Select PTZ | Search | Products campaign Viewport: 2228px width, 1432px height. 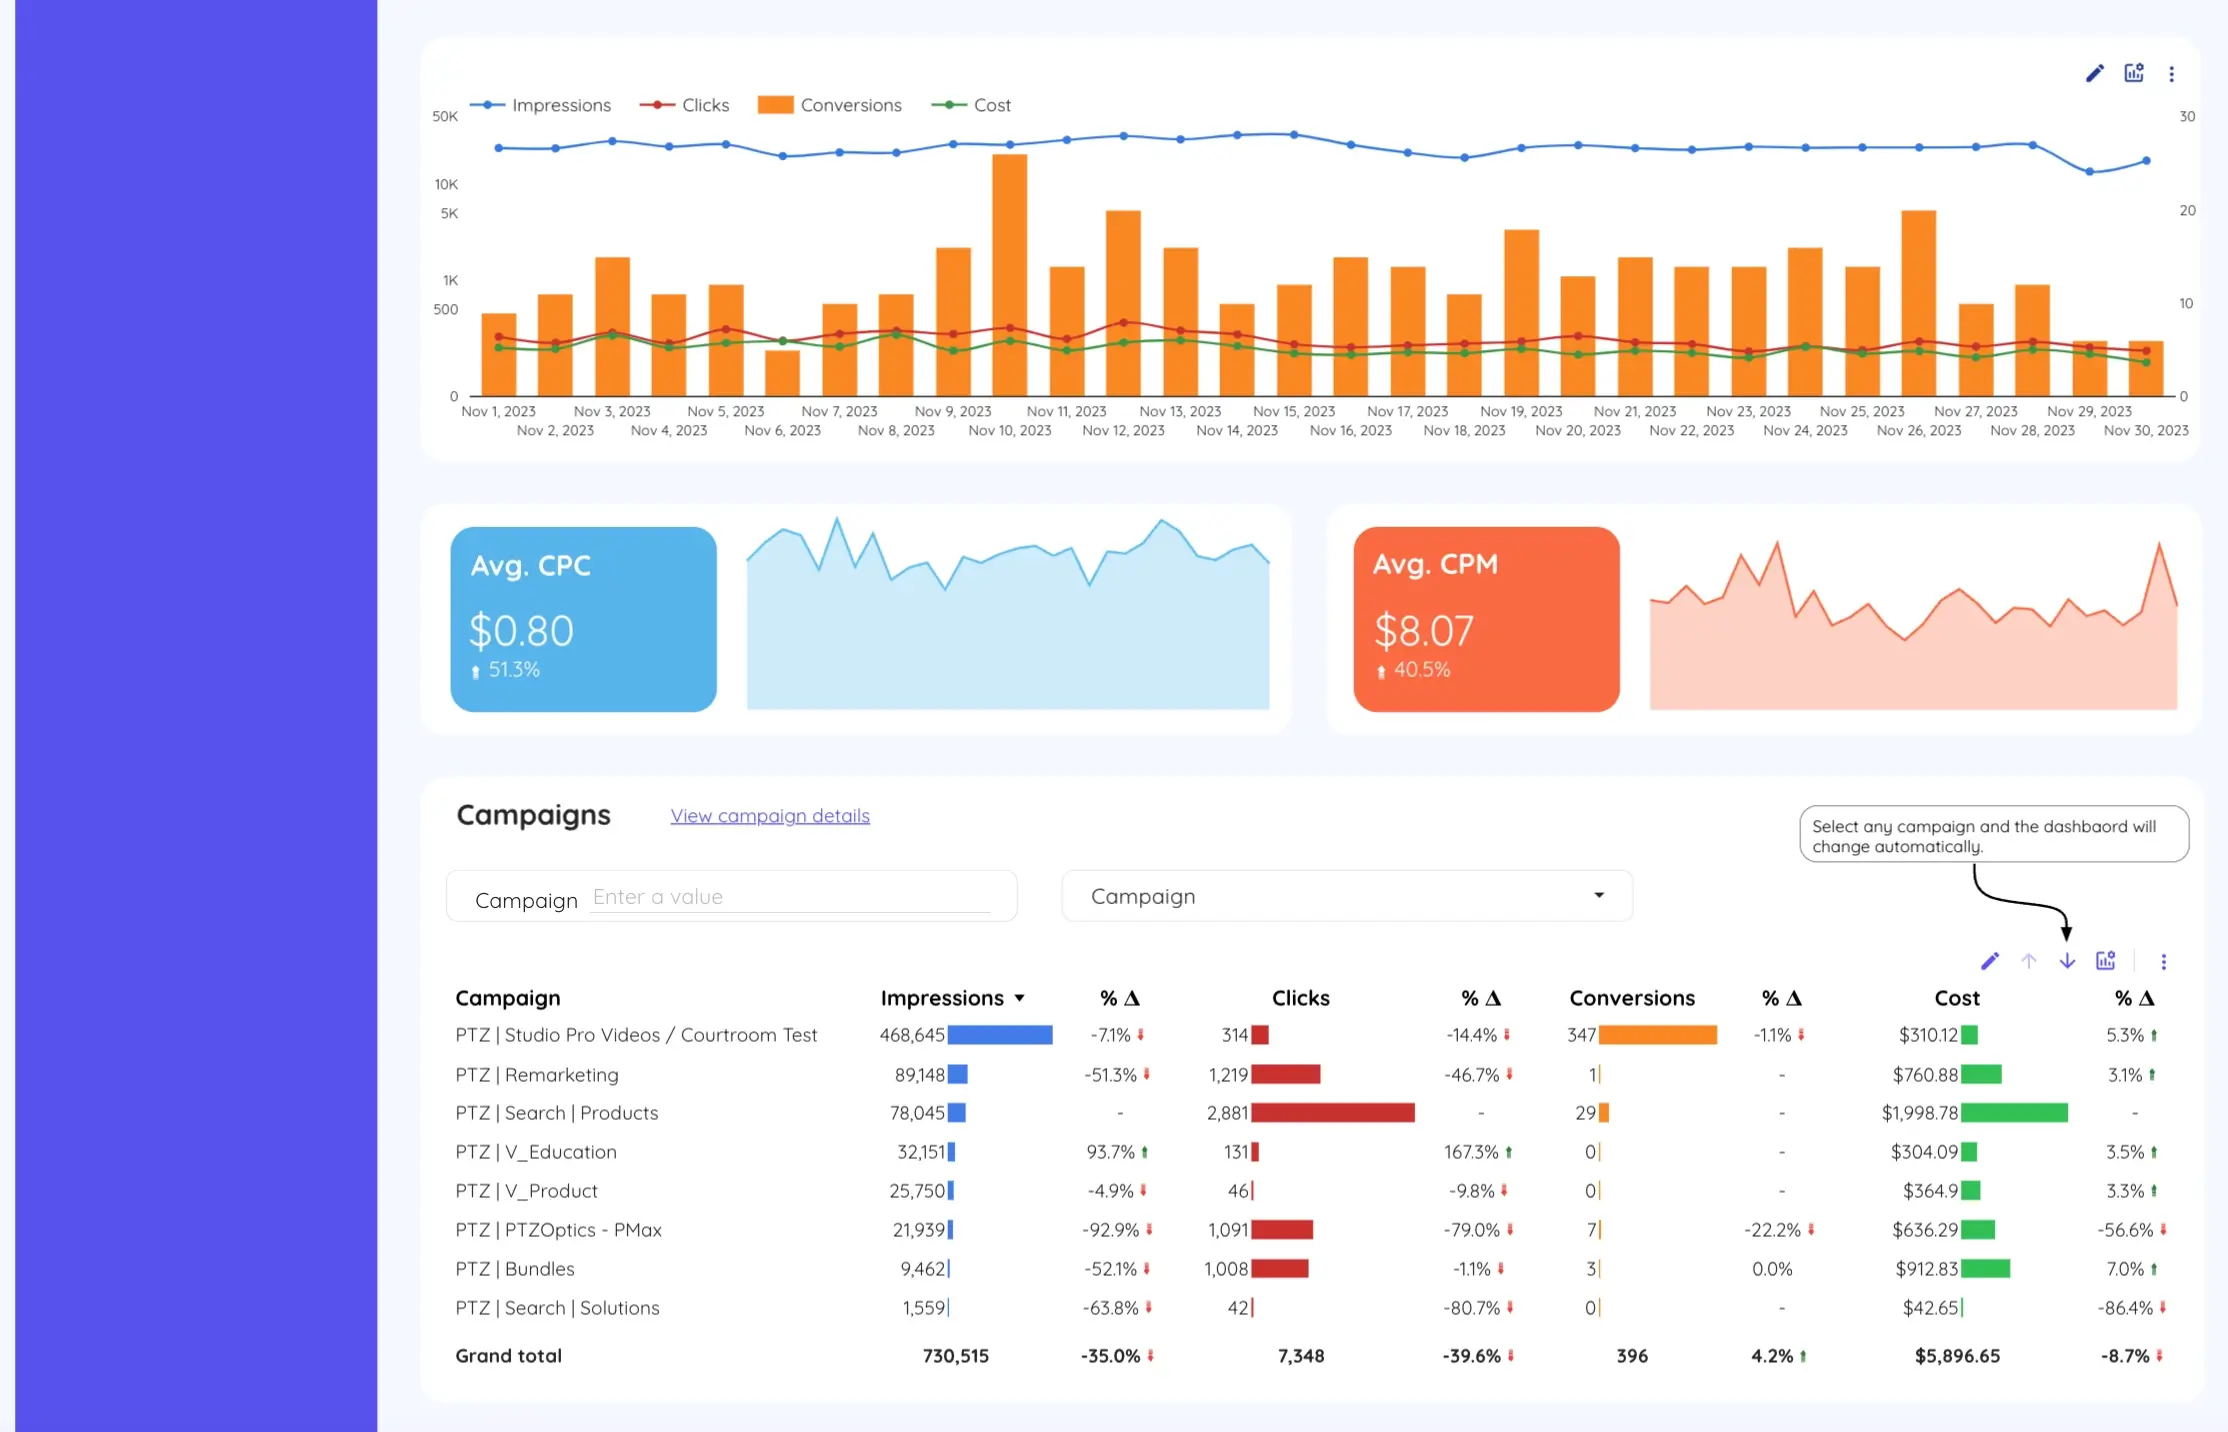(x=557, y=1113)
